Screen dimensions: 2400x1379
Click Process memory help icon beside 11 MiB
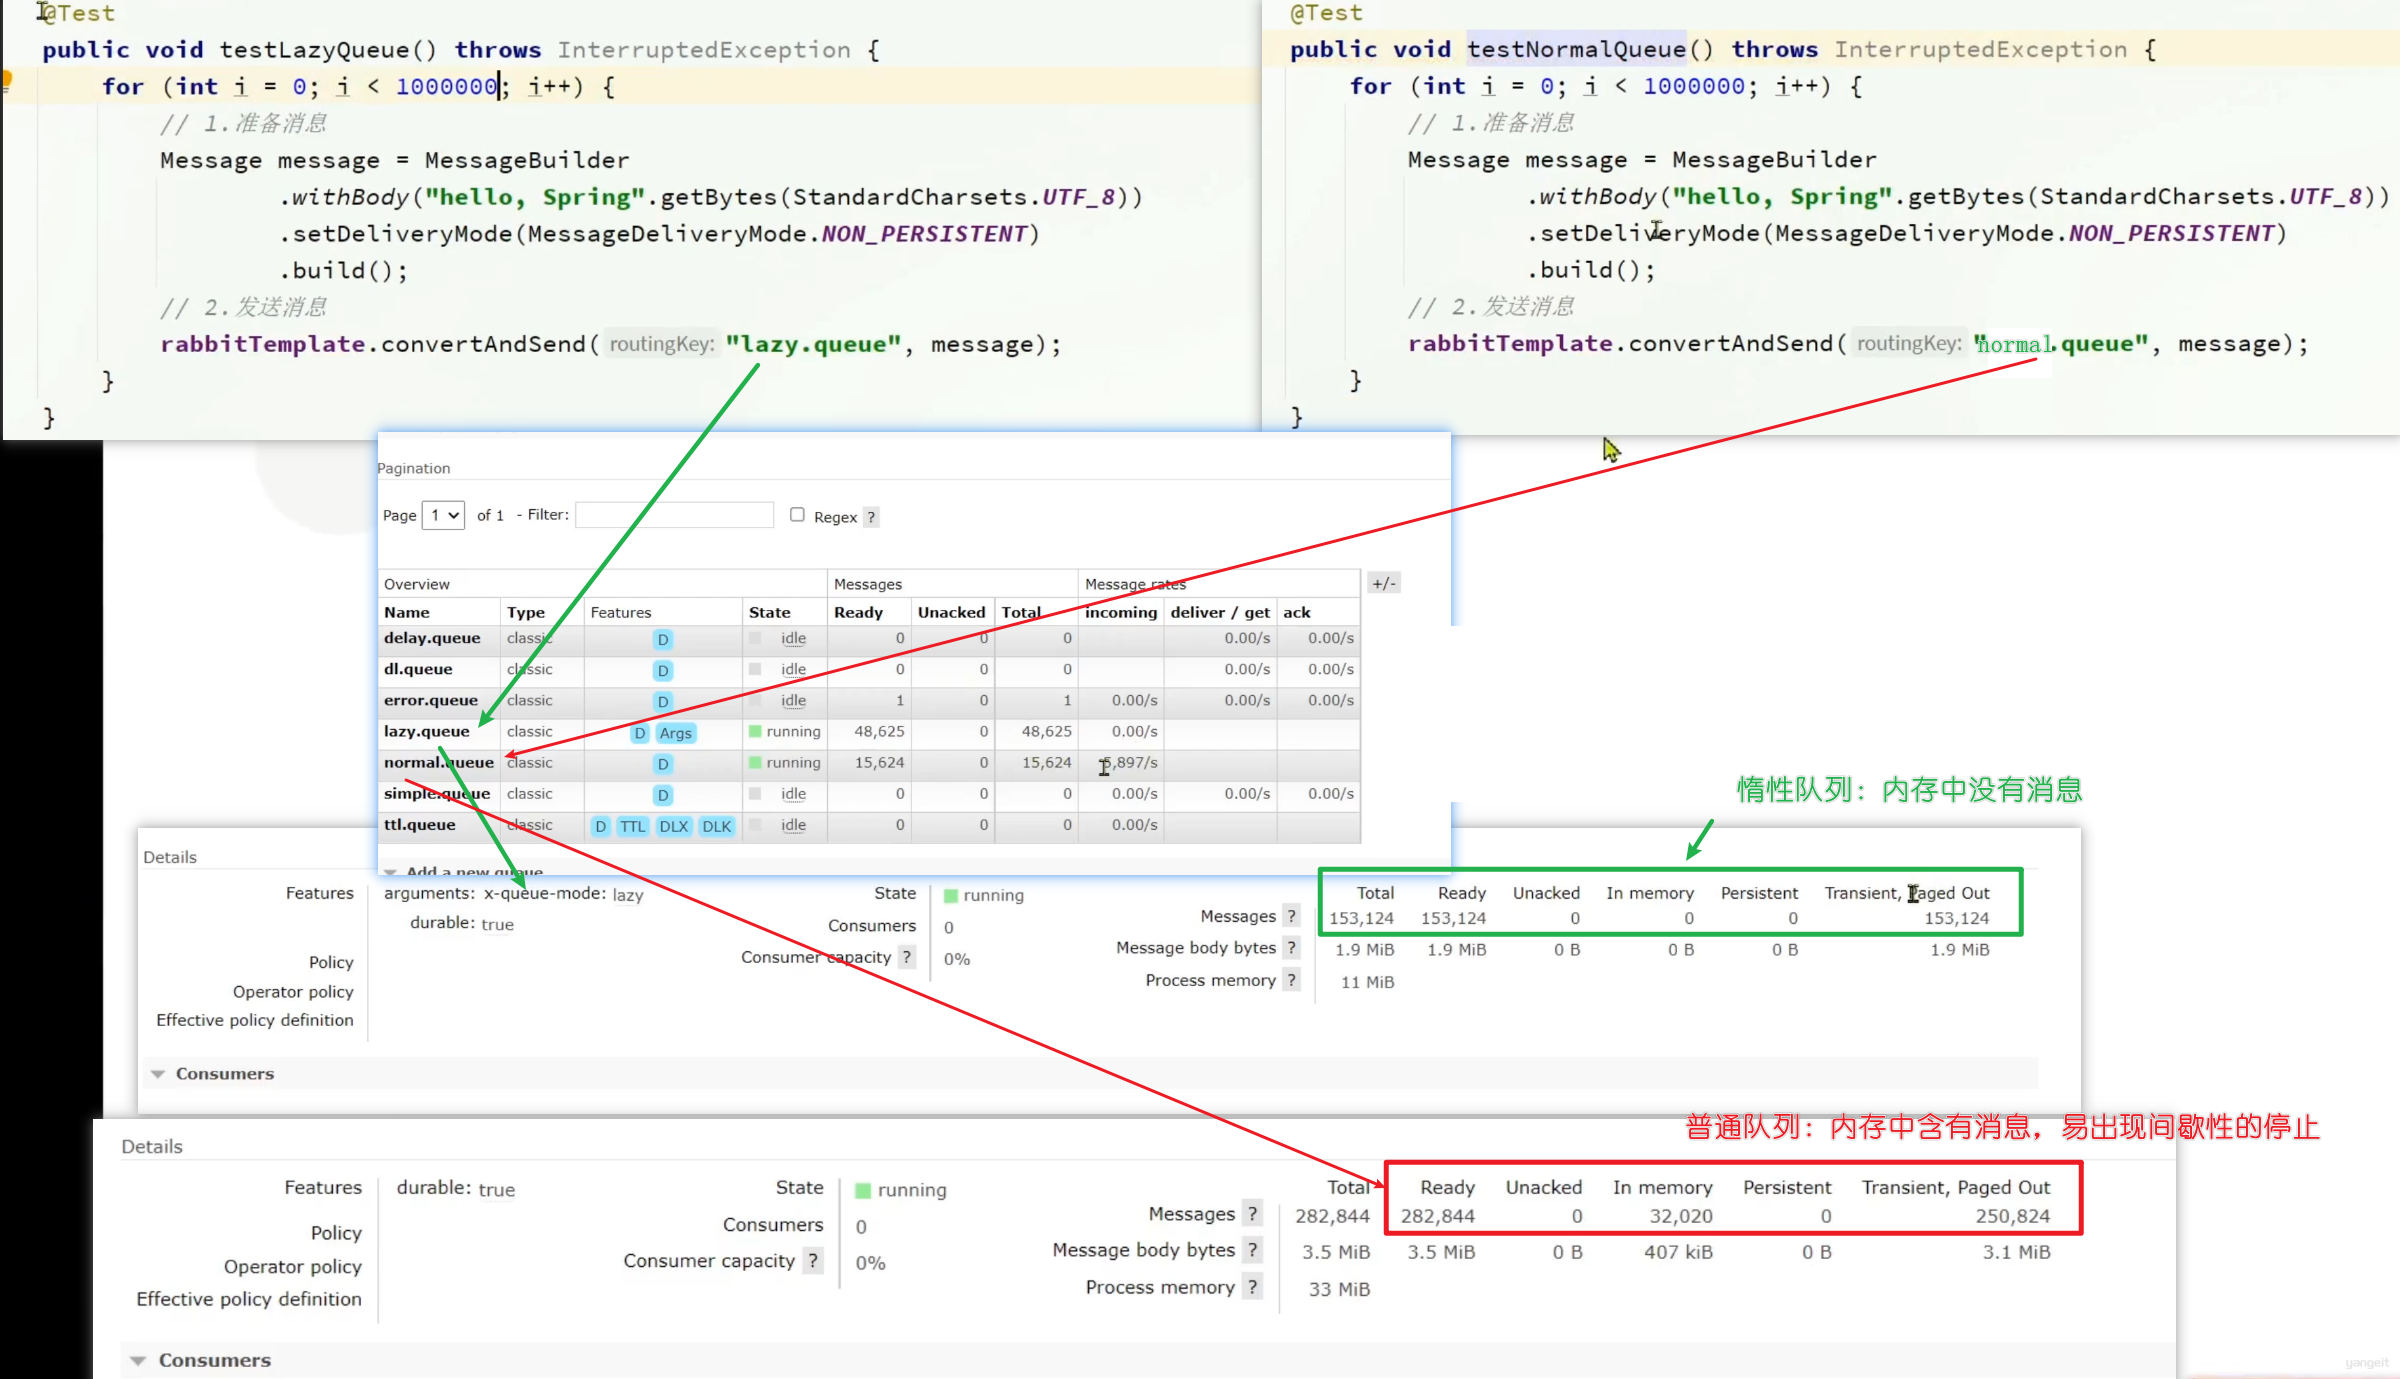pyautogui.click(x=1291, y=980)
